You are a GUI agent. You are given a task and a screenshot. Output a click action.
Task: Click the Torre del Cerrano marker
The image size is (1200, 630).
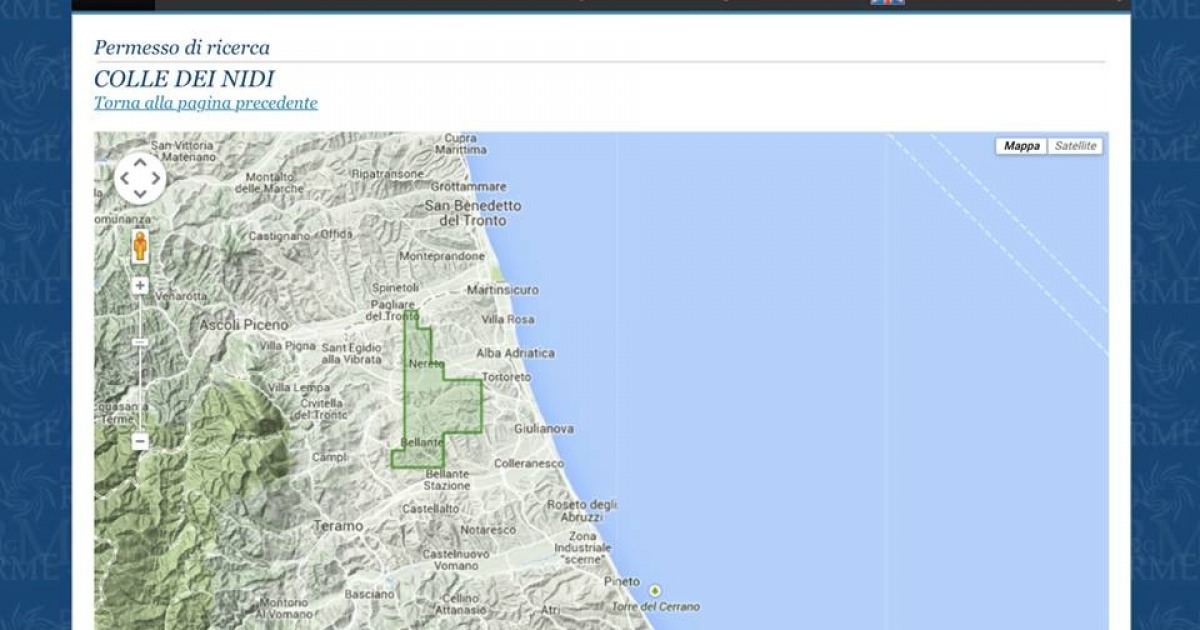(x=655, y=590)
